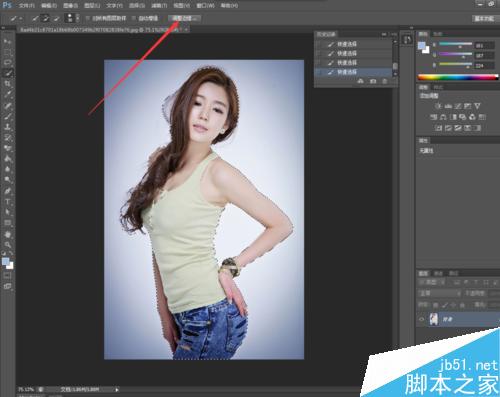Add a Levels adjustment

click(x=448, y=106)
